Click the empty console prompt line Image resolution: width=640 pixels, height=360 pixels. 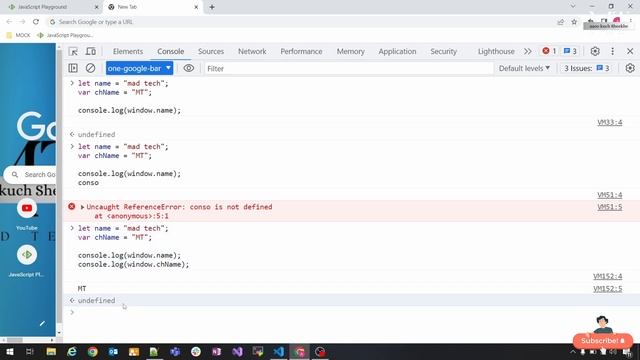[x=351, y=312]
